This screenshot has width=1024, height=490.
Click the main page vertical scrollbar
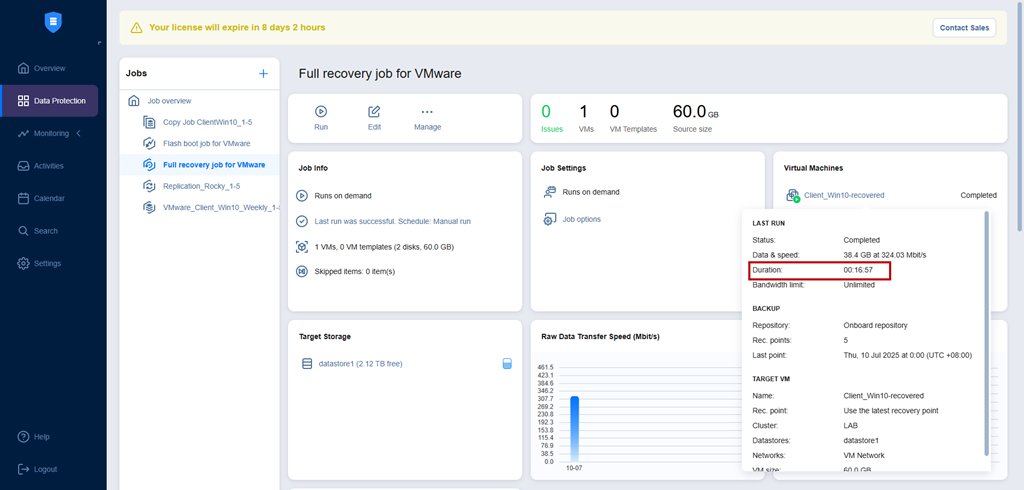click(x=1021, y=115)
